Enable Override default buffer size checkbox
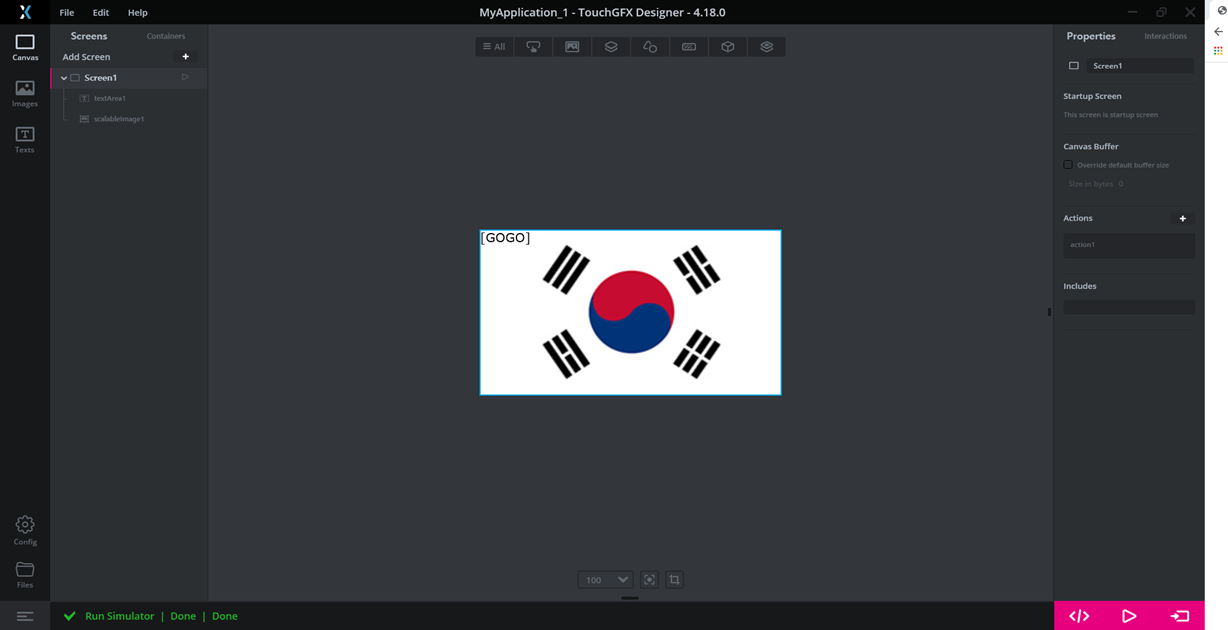This screenshot has width=1228, height=630. click(1068, 165)
